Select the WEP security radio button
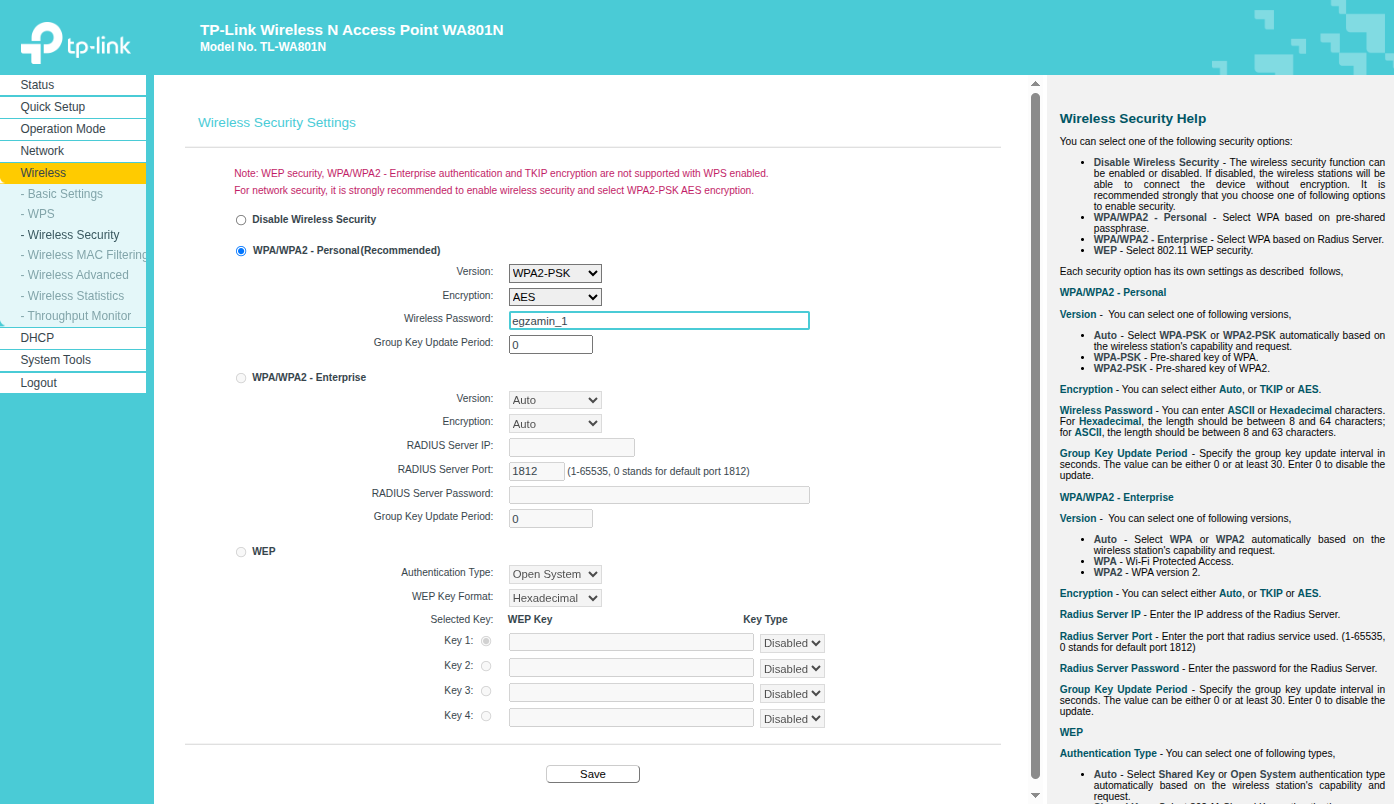Screen dimensions: 1394x804 coord(240,552)
